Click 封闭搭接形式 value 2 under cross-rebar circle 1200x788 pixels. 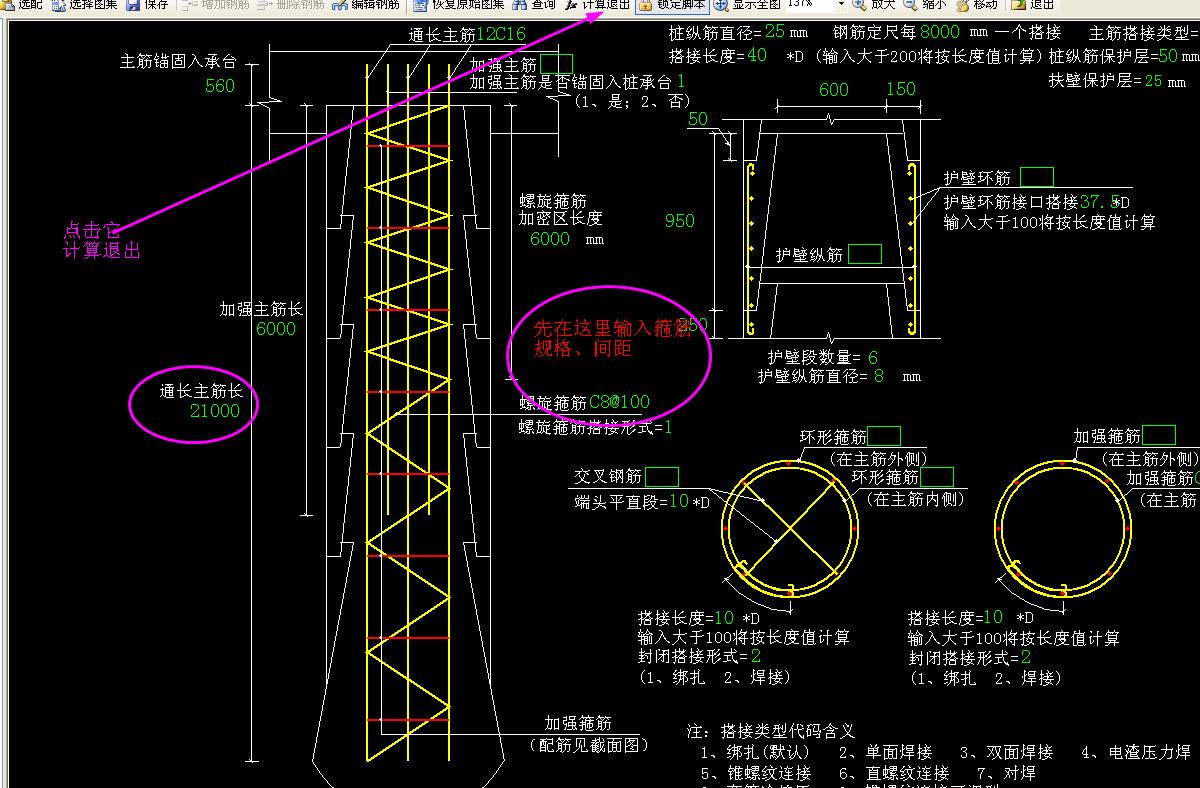click(x=756, y=656)
